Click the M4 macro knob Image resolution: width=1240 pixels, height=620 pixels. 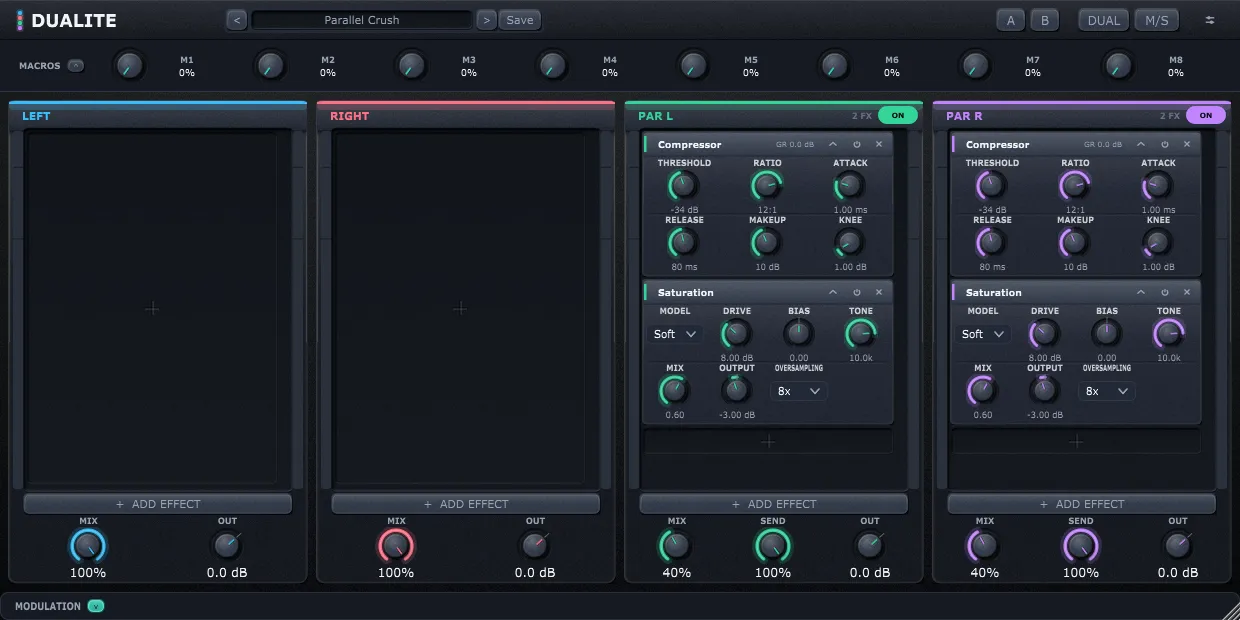pos(552,66)
